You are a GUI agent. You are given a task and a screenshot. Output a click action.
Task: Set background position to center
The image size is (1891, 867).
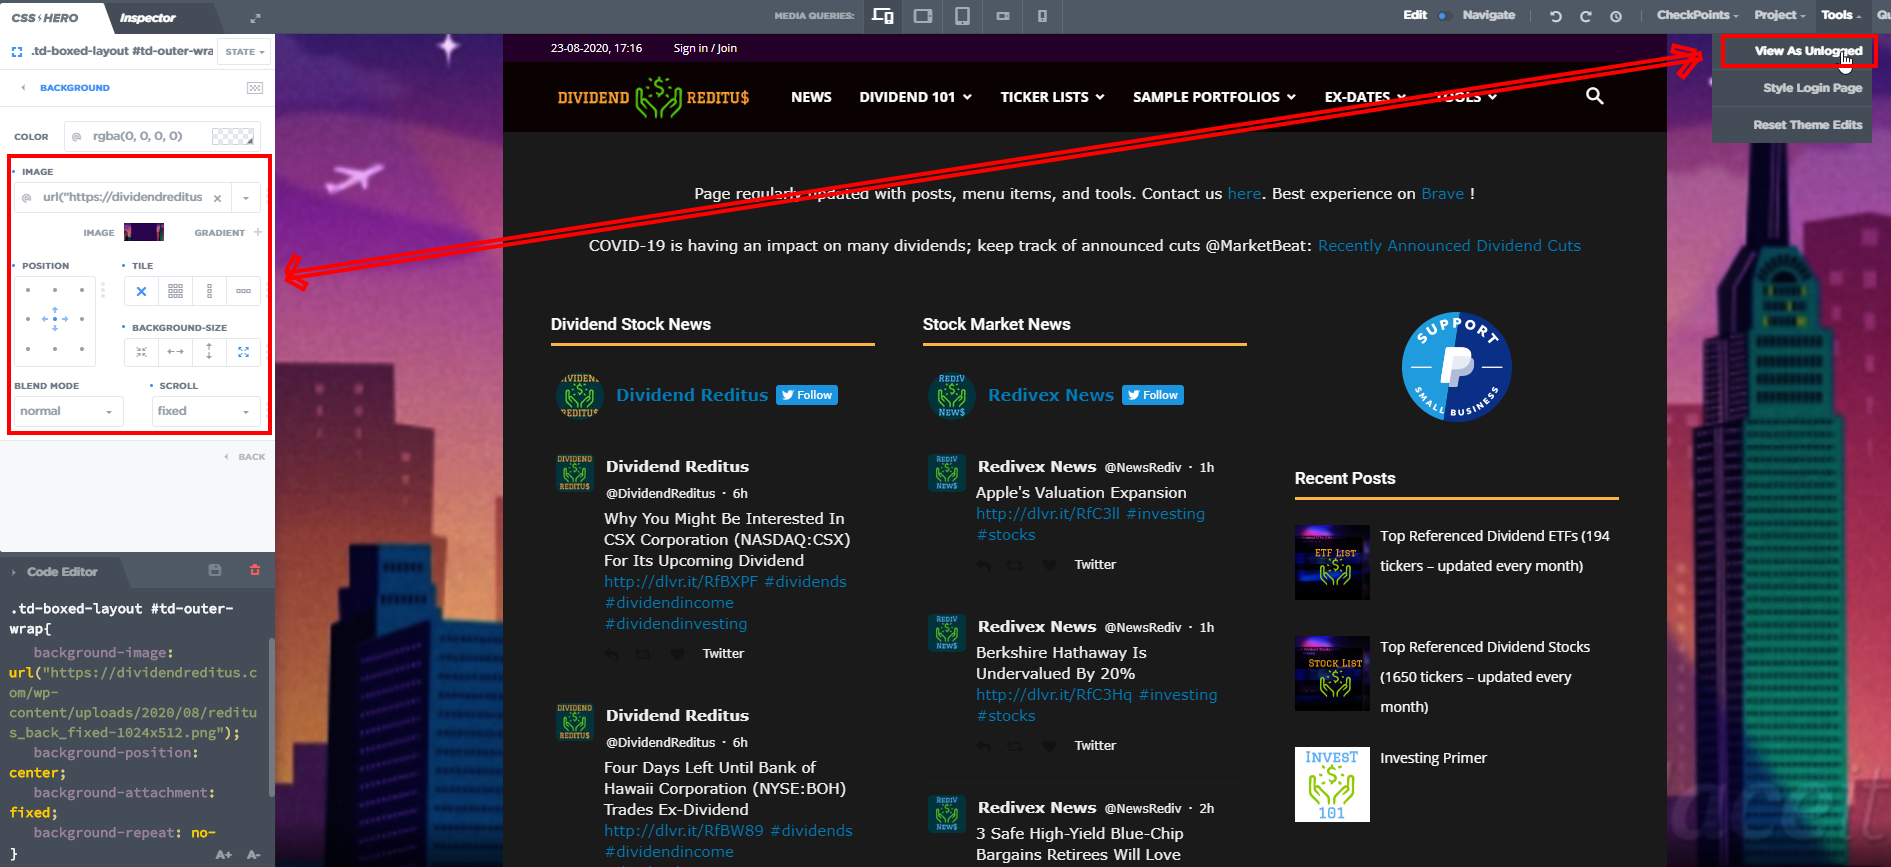click(x=55, y=319)
